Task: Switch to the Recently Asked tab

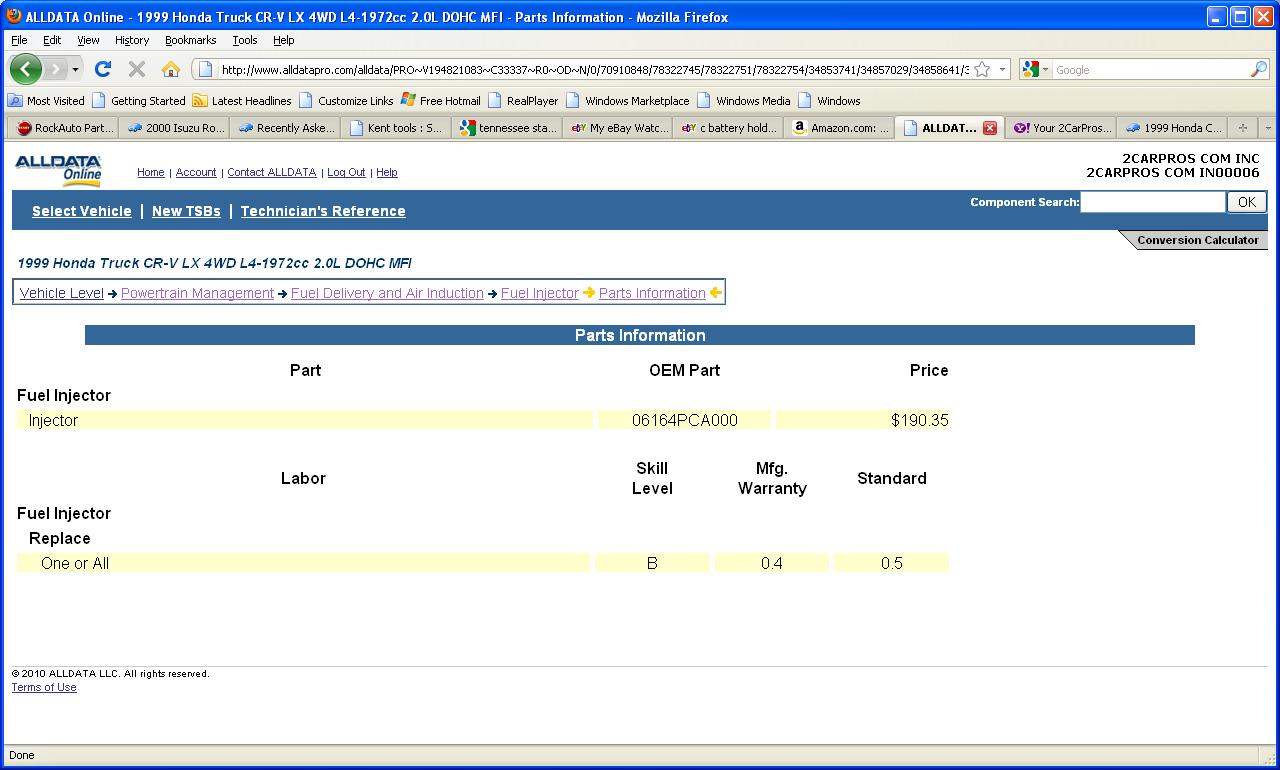Action: (286, 128)
